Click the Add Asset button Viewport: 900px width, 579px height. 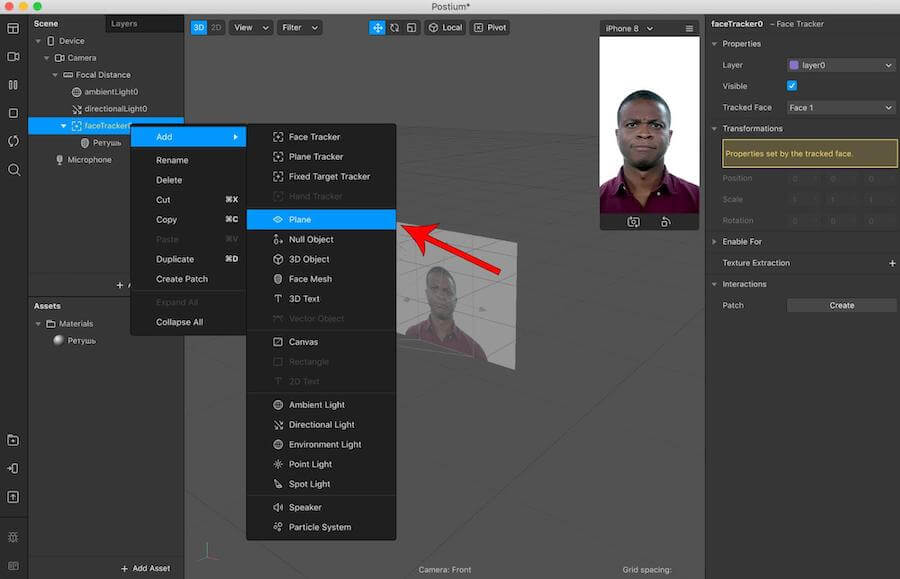[145, 568]
